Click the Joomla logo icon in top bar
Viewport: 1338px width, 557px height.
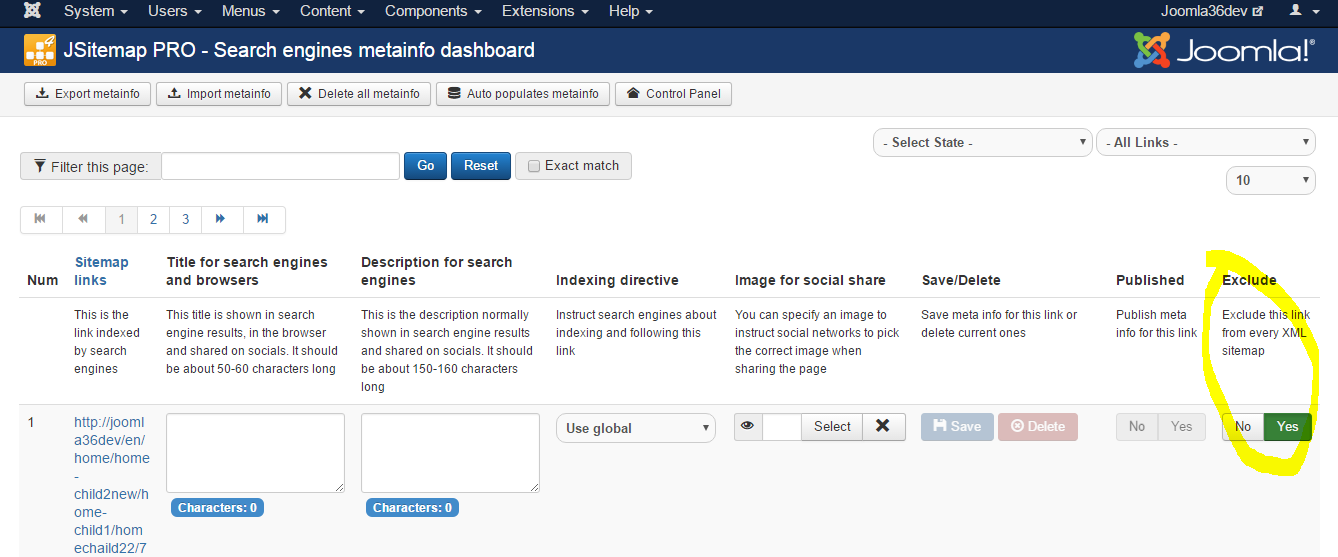click(32, 11)
